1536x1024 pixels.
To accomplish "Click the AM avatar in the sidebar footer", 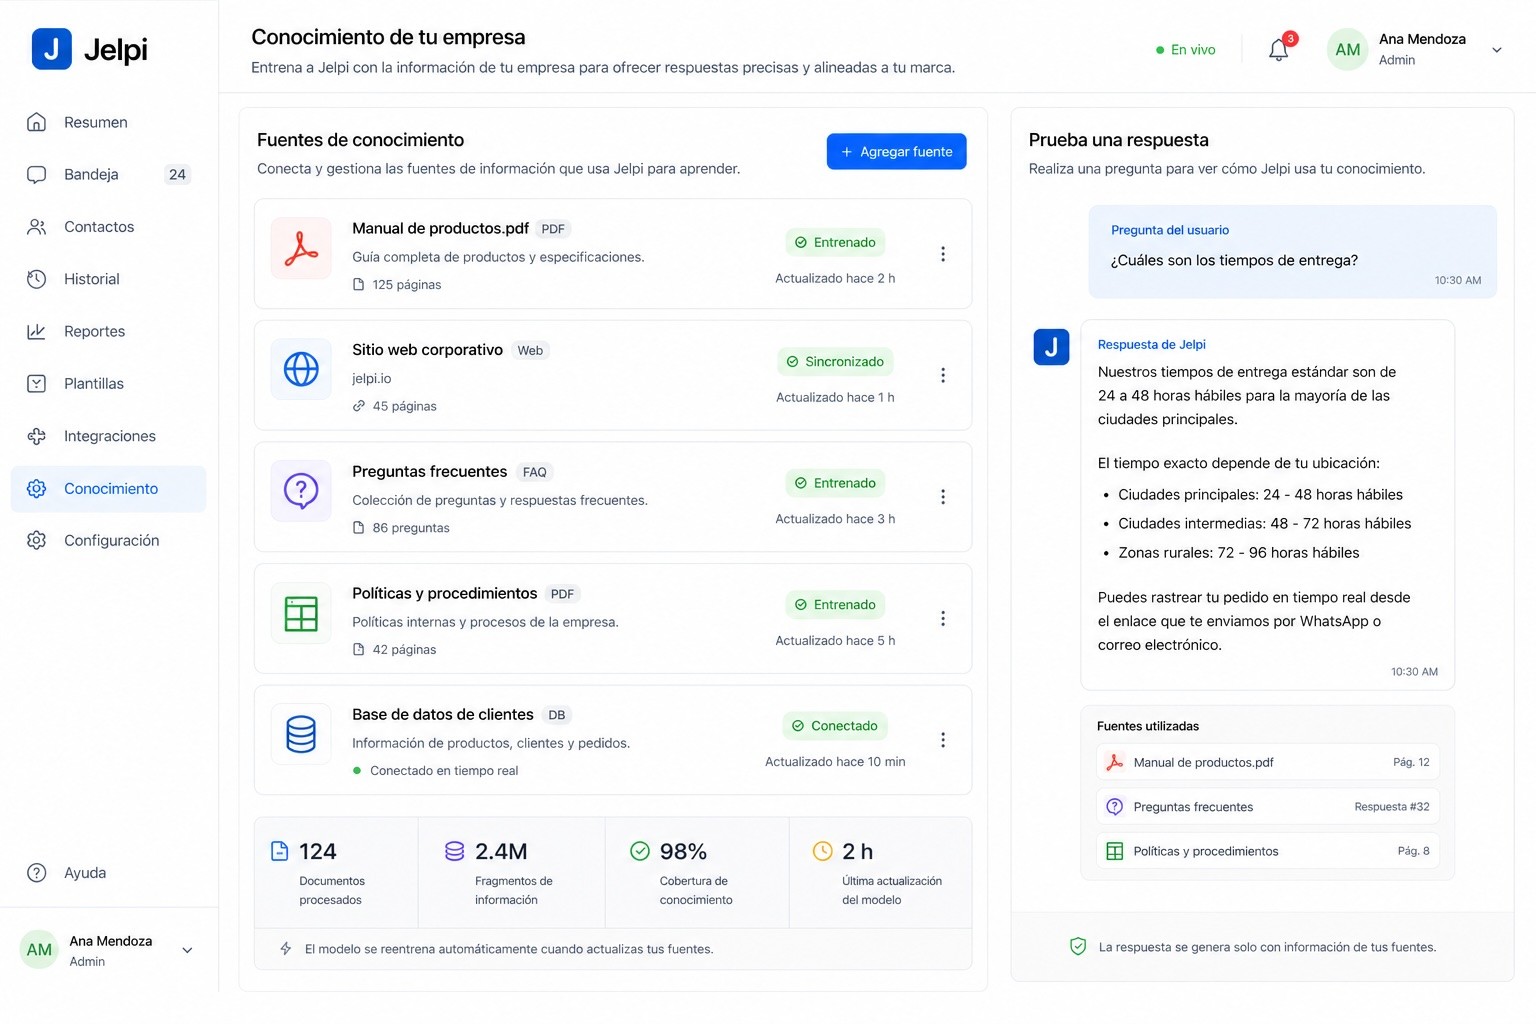I will point(39,950).
